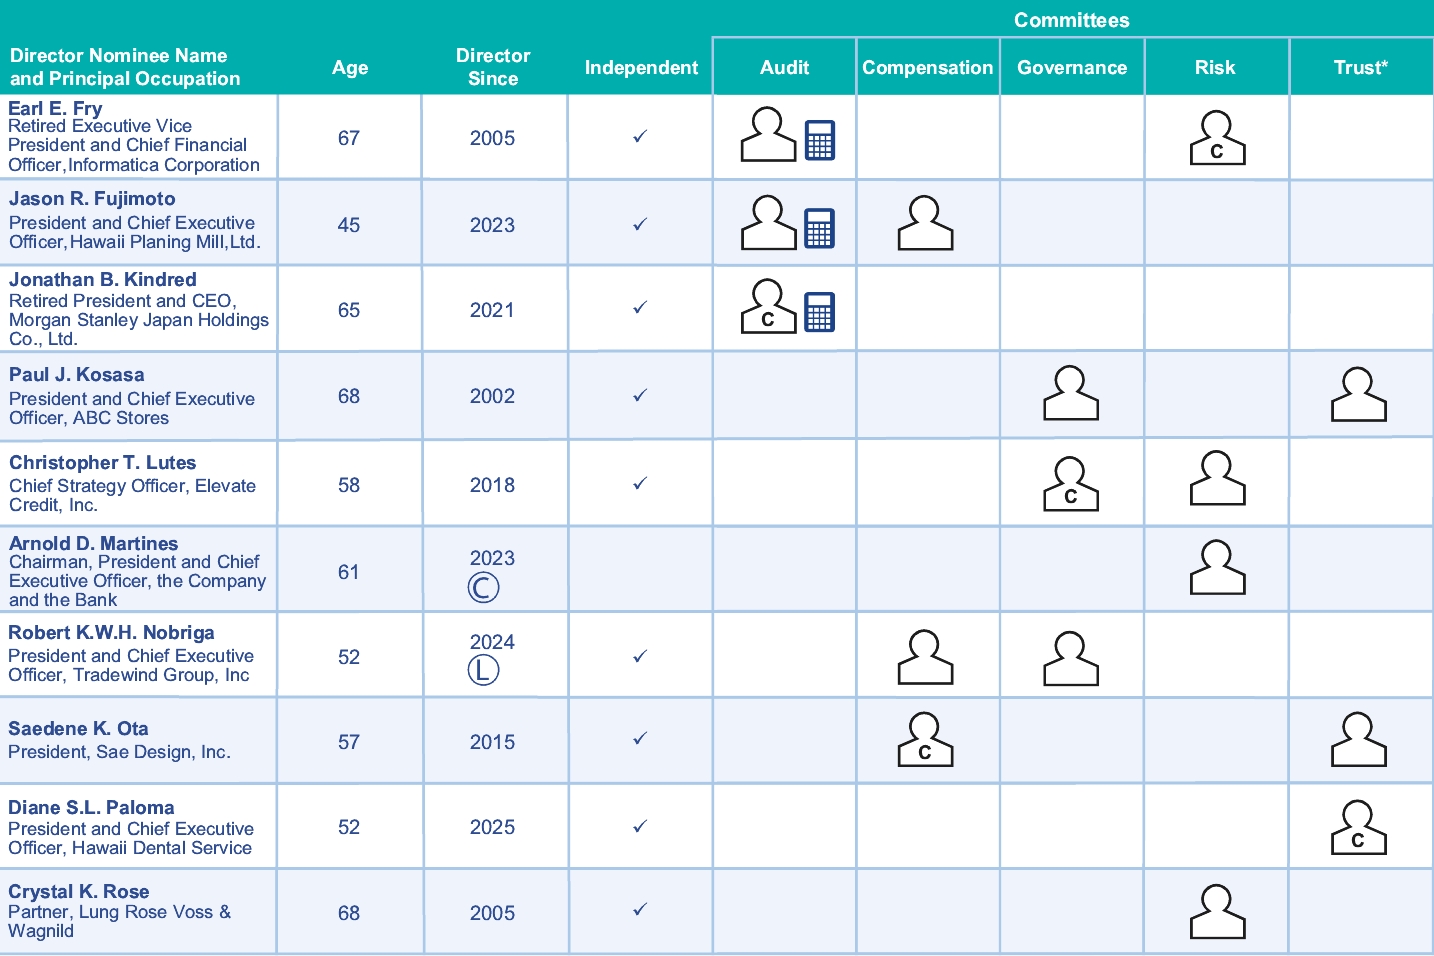Click the Audit column header
The image size is (1434, 956).
pos(784,67)
